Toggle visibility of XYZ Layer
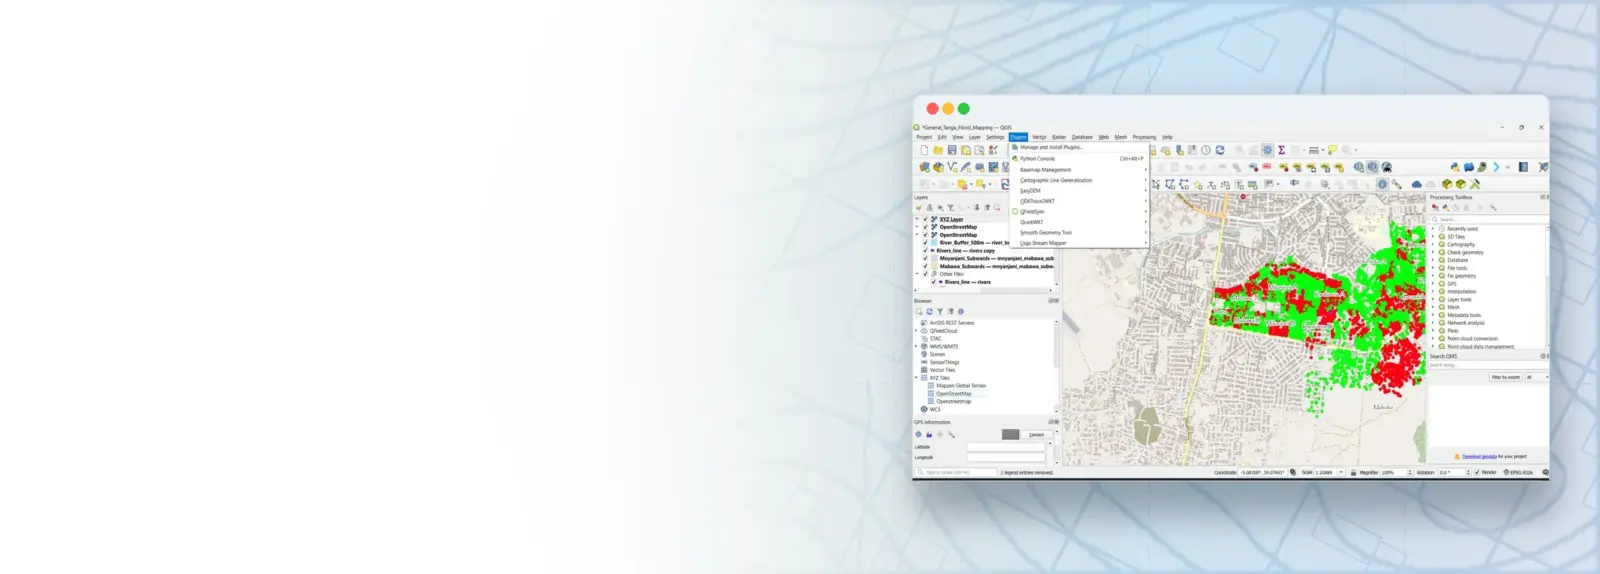This screenshot has width=1600, height=574. 925,219
